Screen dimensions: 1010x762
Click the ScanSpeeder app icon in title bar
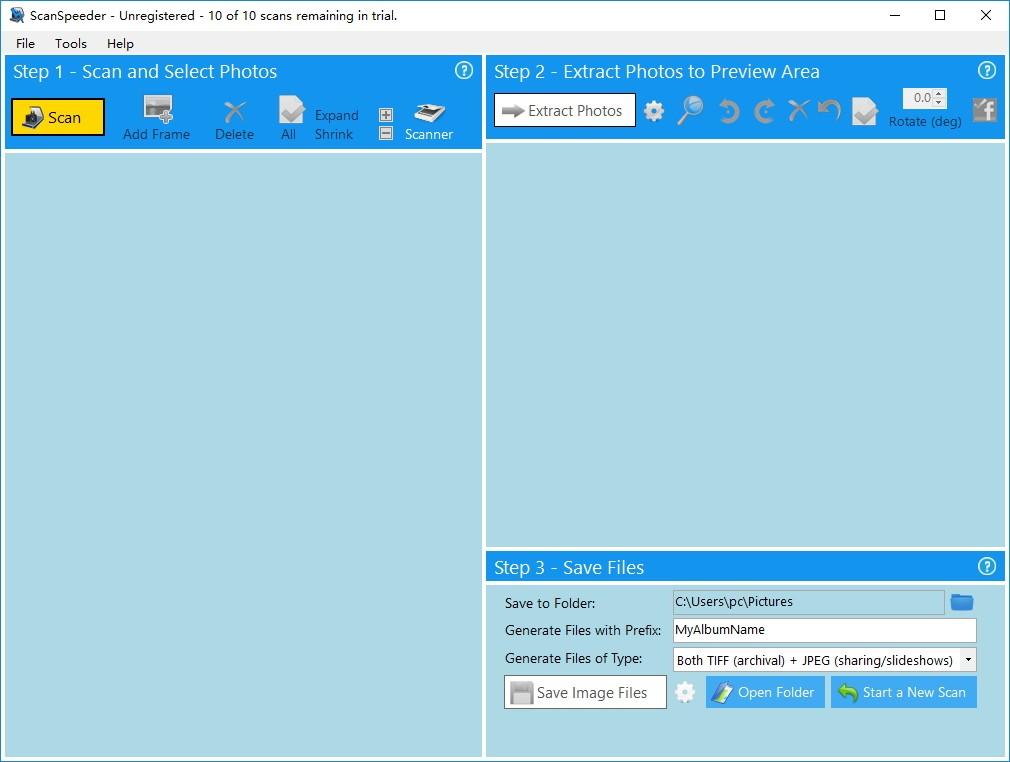17,15
